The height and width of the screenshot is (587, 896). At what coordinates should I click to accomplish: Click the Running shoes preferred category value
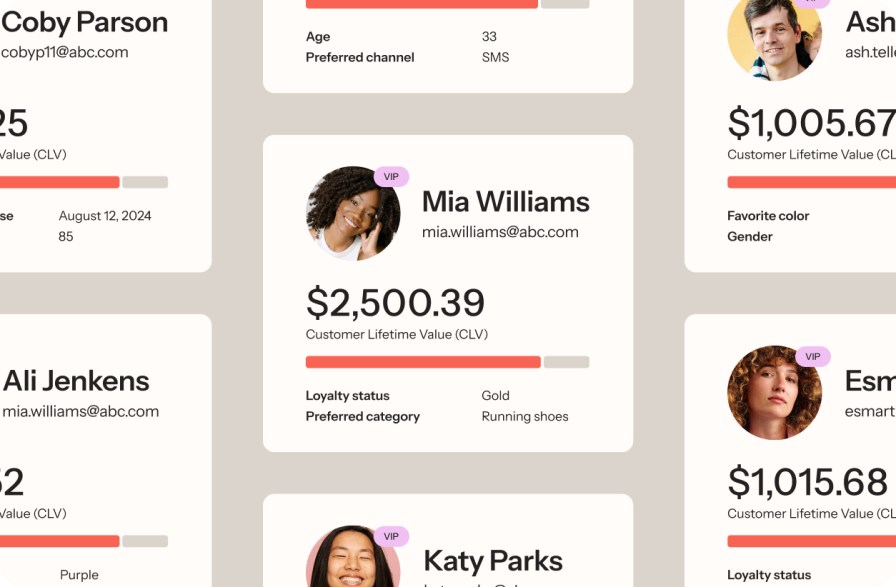pyautogui.click(x=524, y=416)
